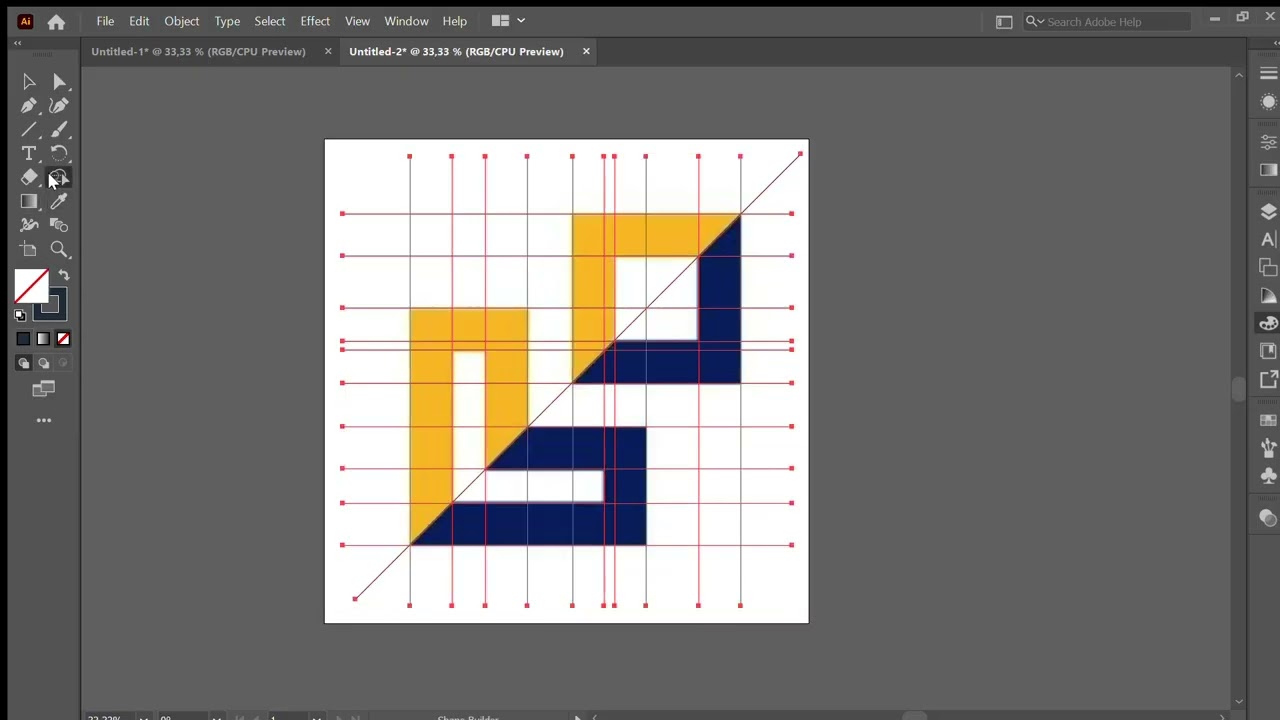This screenshot has height=720, width=1280.
Task: Open the Window menu
Action: point(406,21)
